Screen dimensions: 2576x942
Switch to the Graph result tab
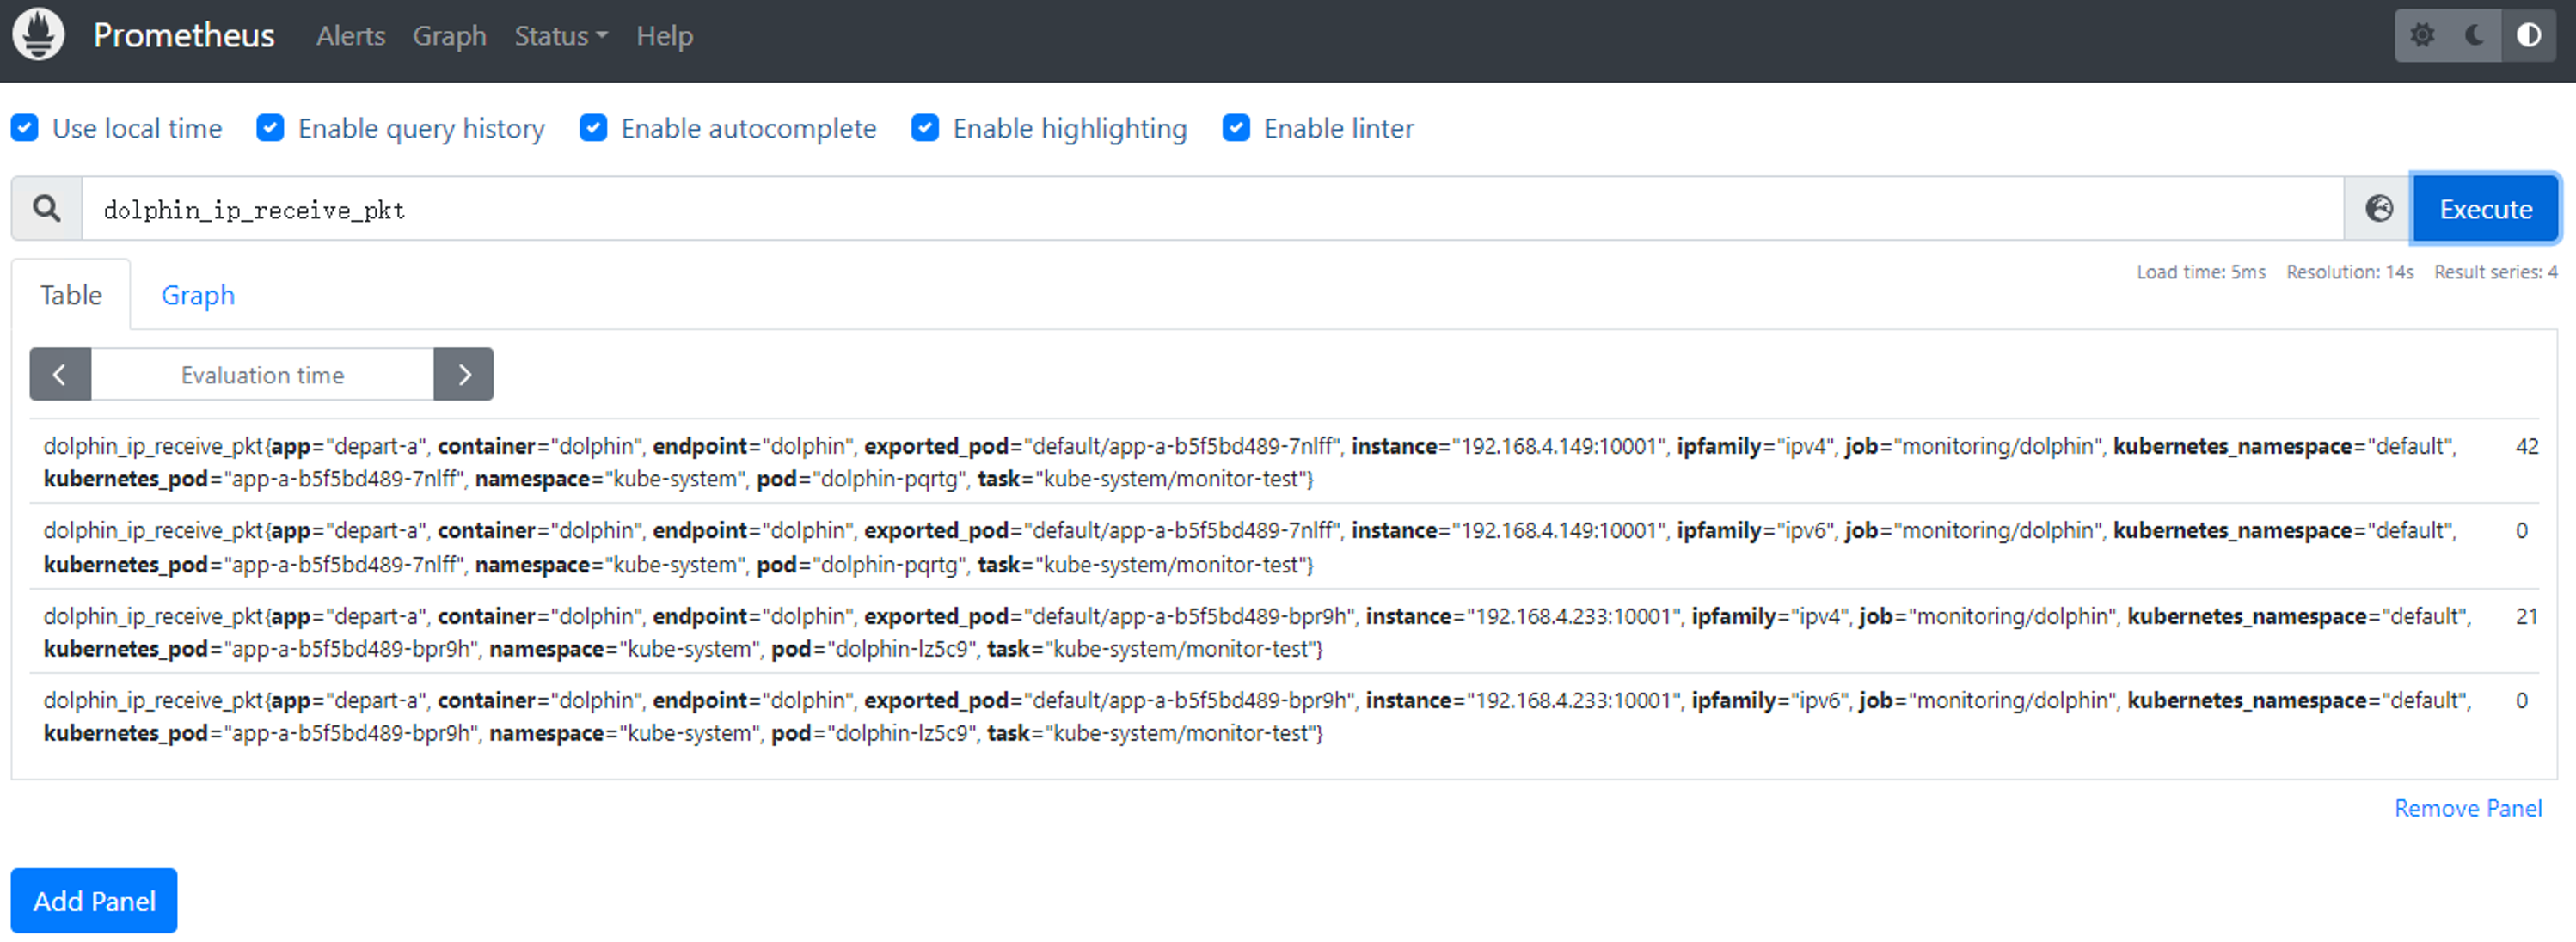click(x=198, y=295)
